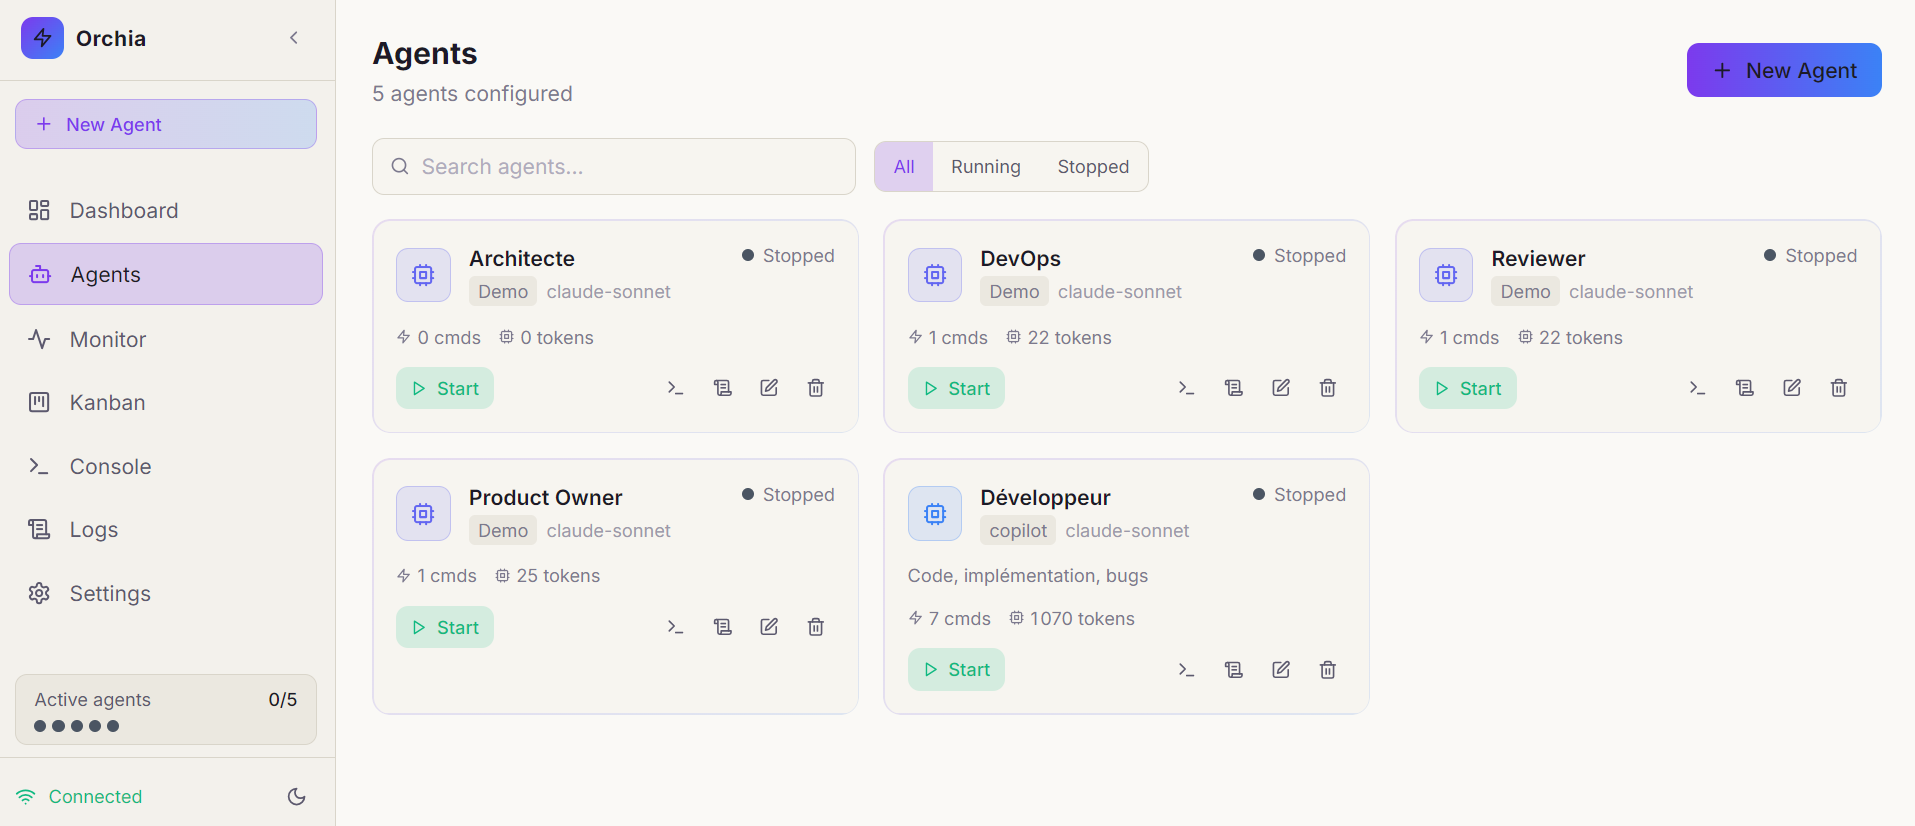This screenshot has height=826, width=1915.
Task: Edit the Architecte agent
Action: point(769,388)
